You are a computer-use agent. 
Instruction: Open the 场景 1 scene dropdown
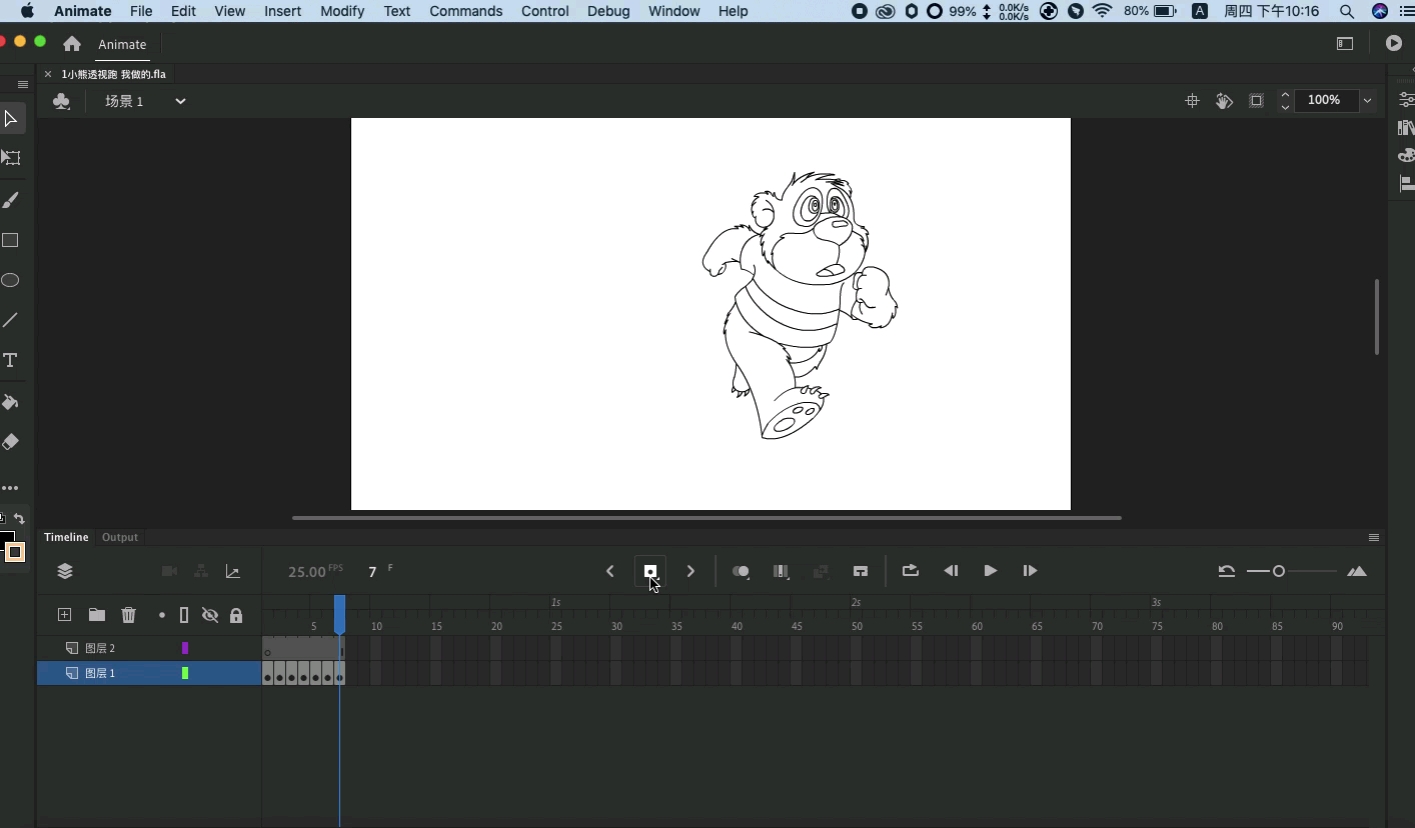point(180,101)
